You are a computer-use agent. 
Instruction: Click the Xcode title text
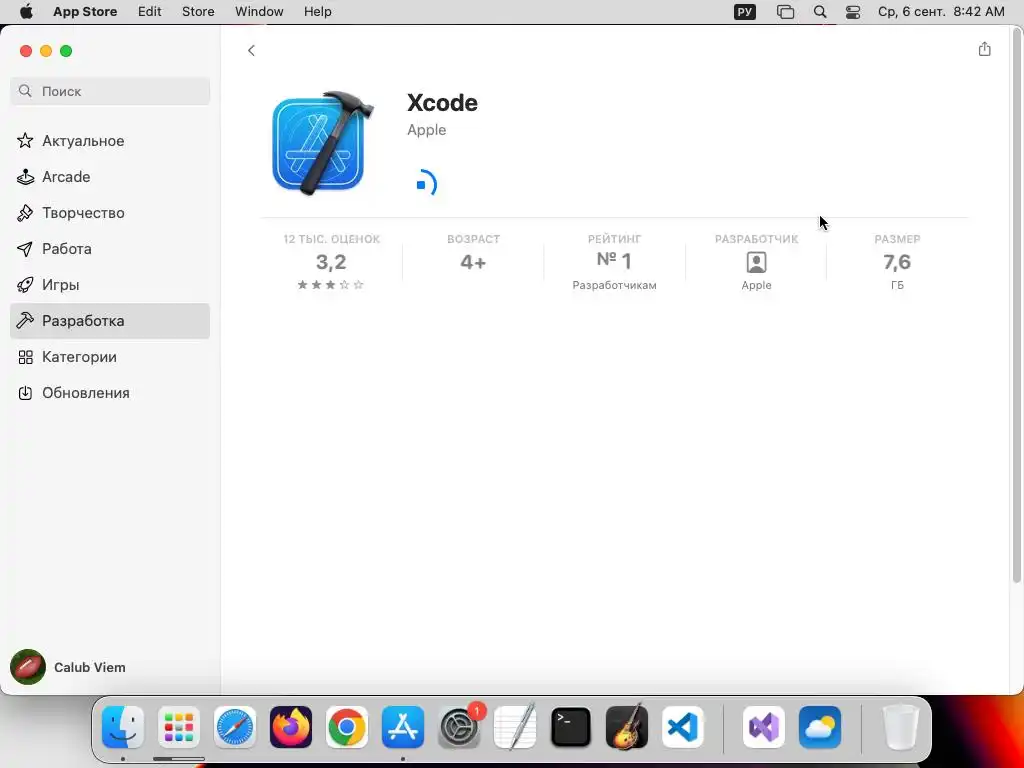(x=442, y=103)
